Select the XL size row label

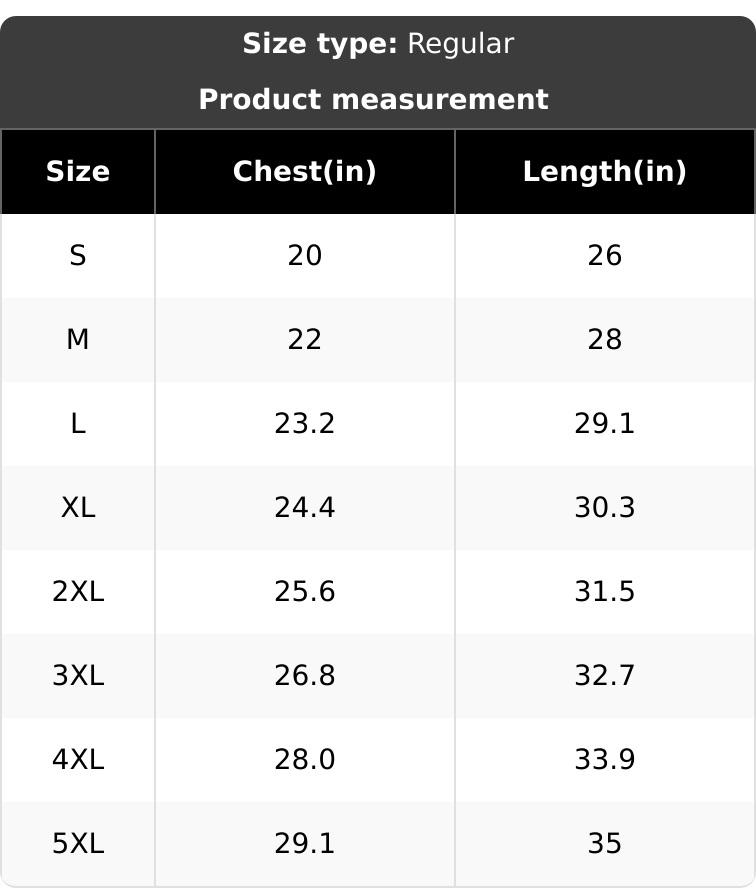coord(77,508)
